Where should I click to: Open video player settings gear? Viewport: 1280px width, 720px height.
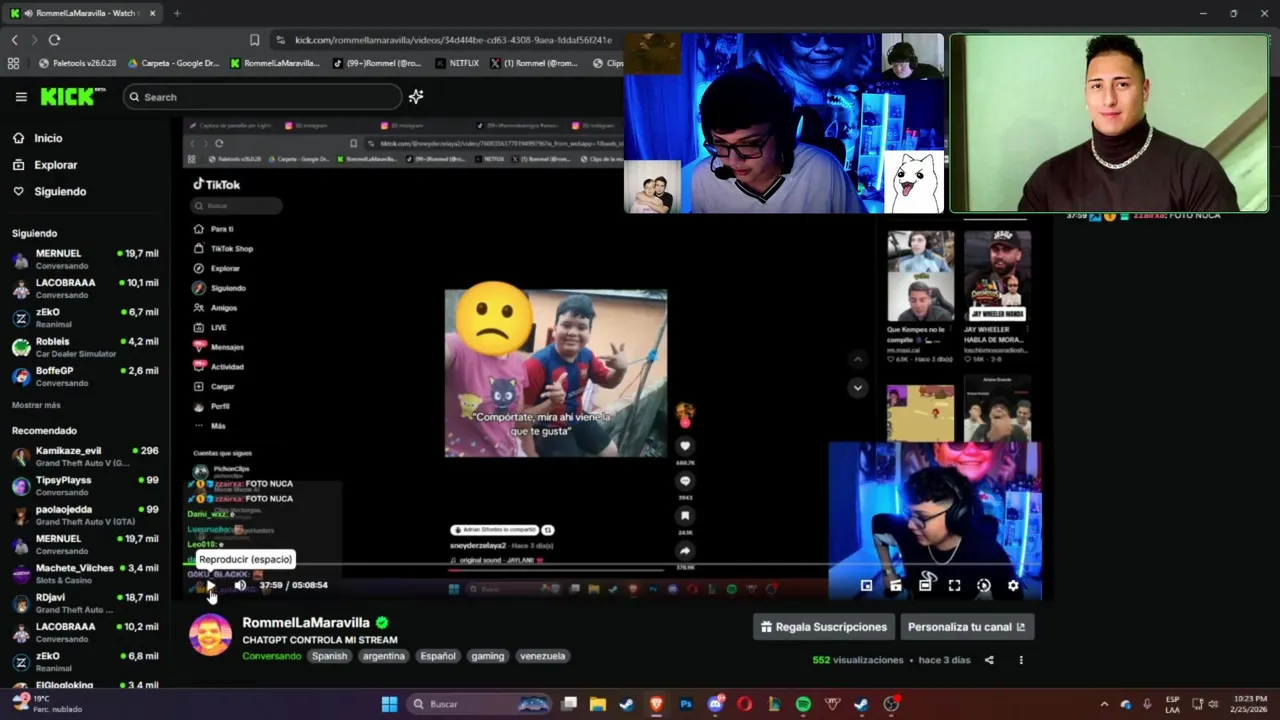pyautogui.click(x=1013, y=586)
